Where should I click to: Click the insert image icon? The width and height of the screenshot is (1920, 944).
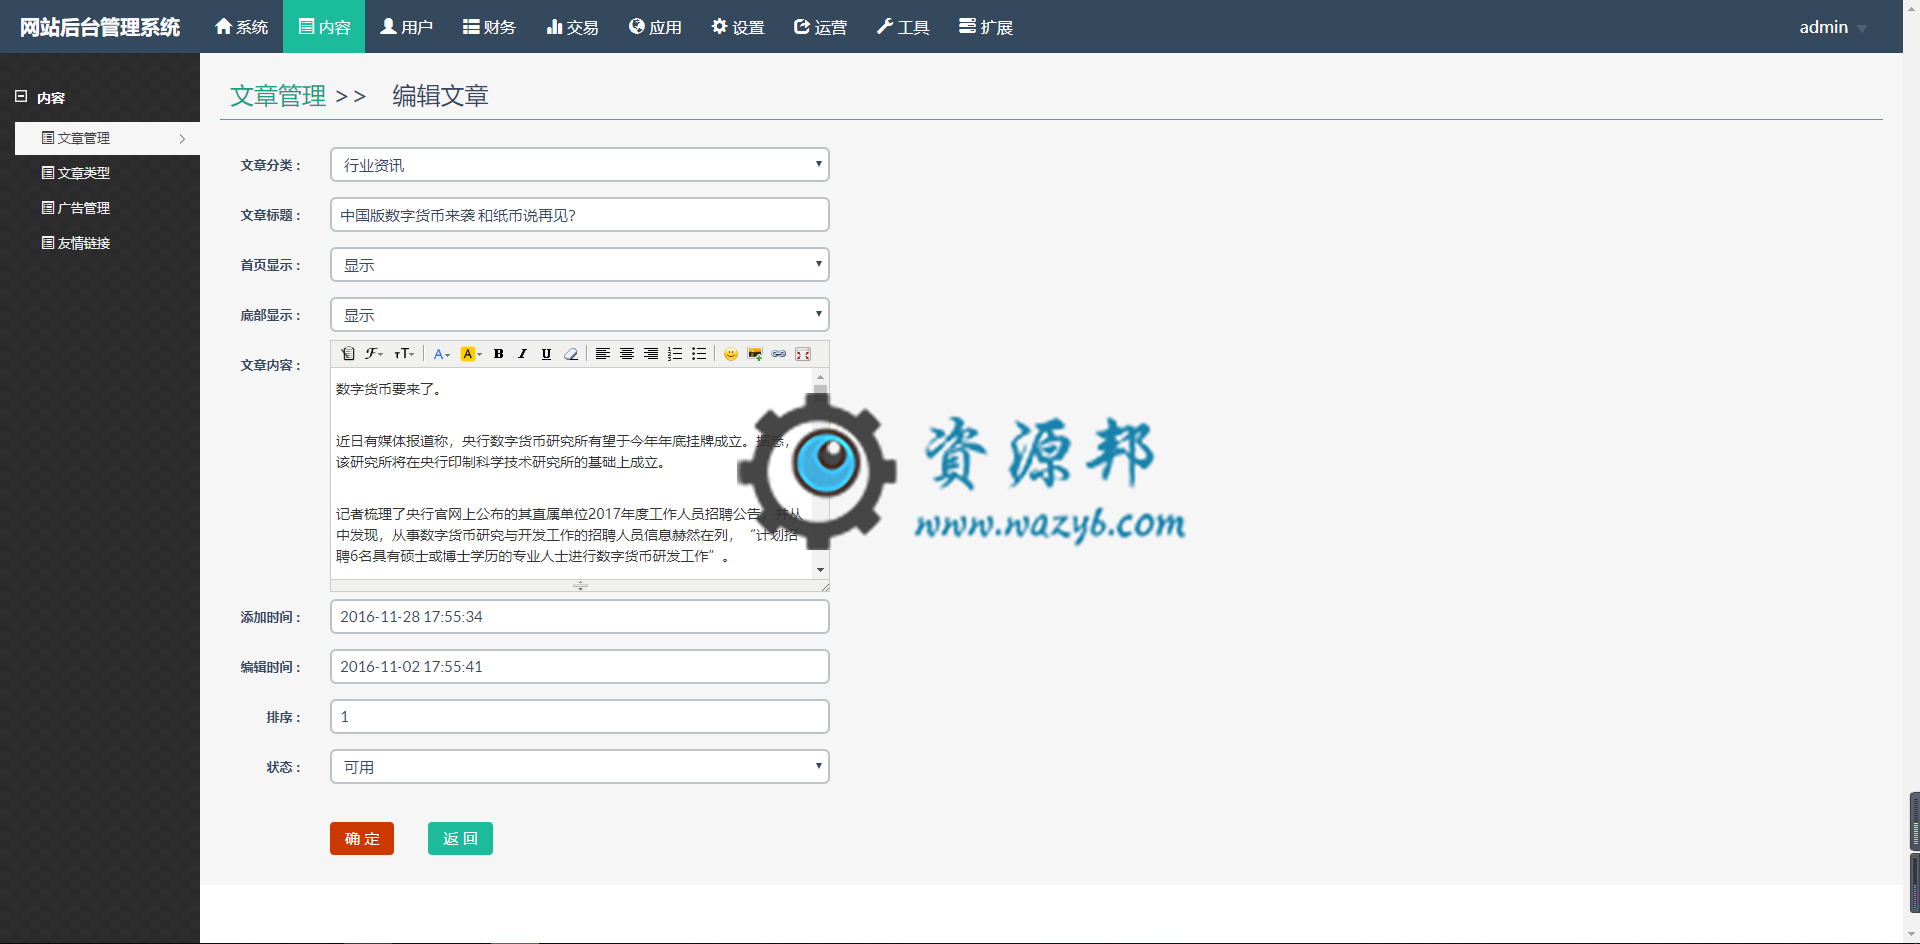(x=755, y=354)
